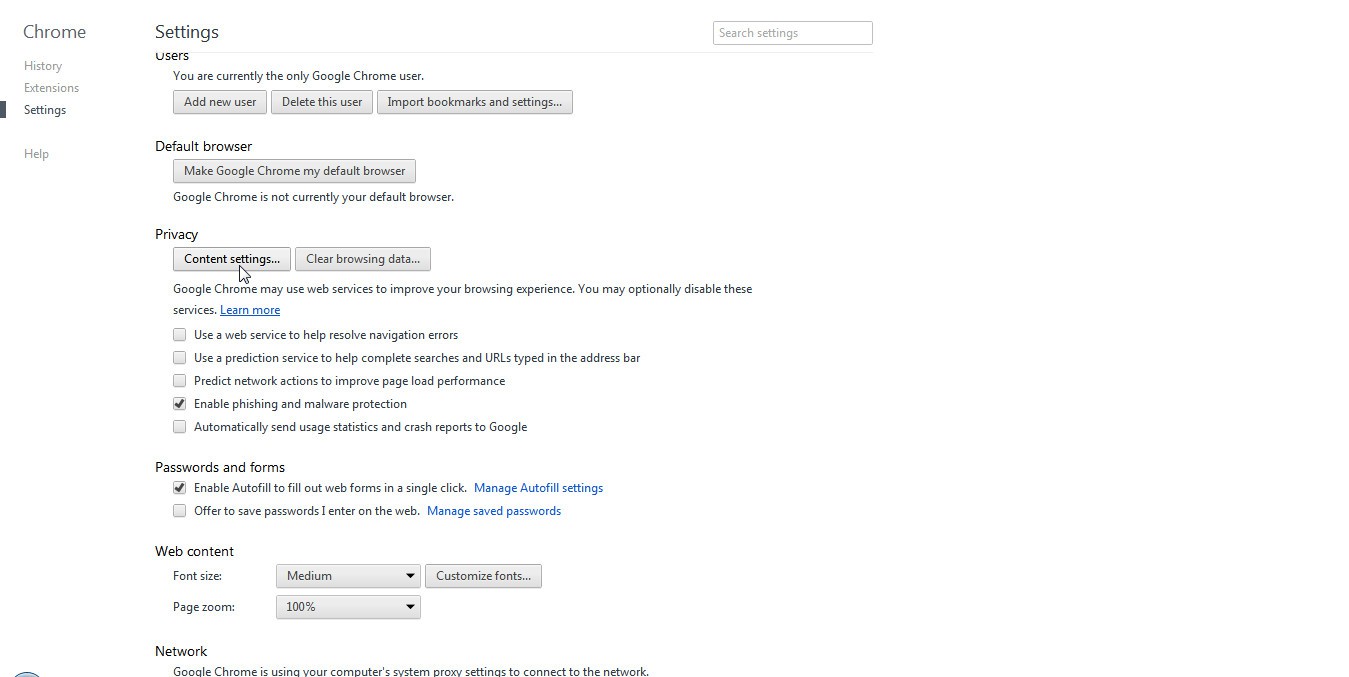1349x677 pixels.
Task: Toggle sending usage statistics to Google
Action: [180, 427]
